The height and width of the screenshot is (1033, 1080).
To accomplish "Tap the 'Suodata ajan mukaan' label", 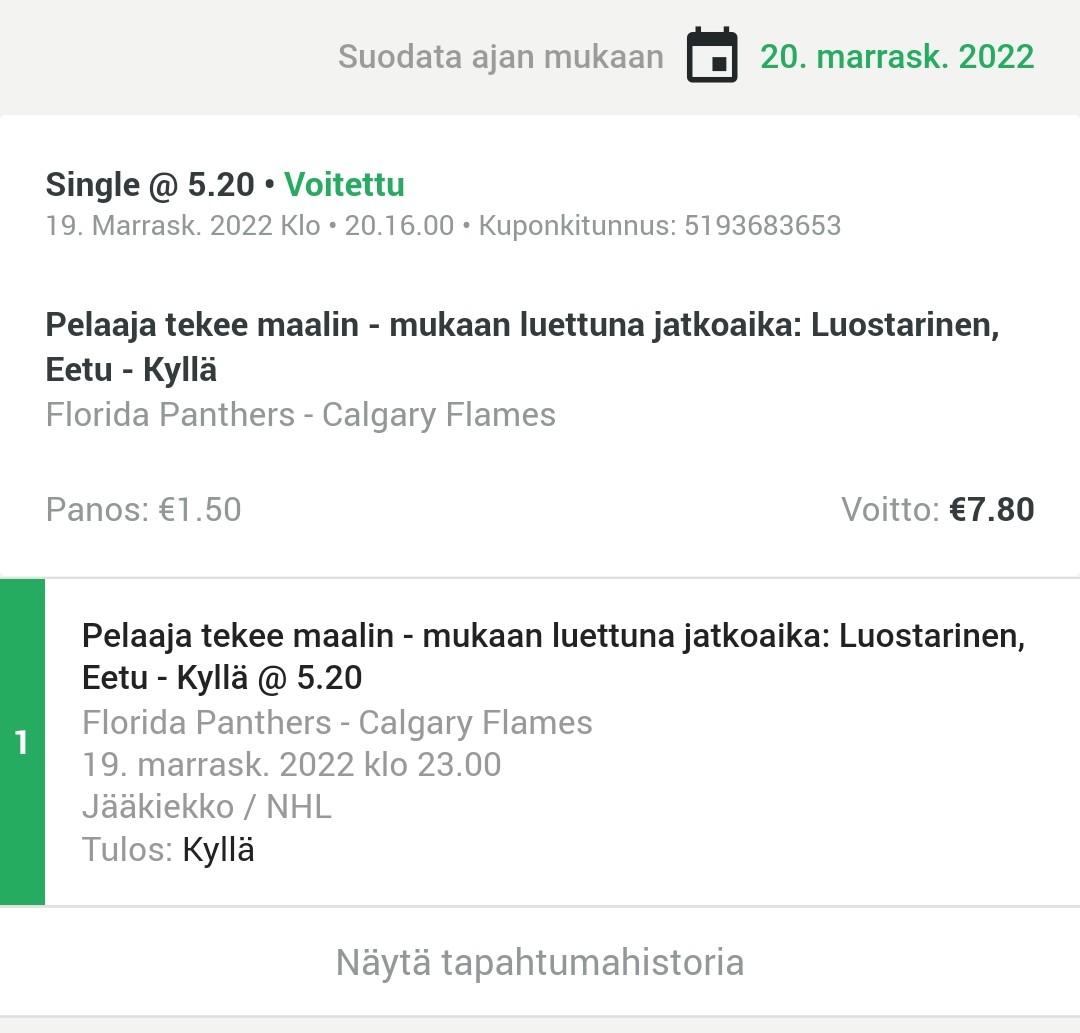I will 500,56.
